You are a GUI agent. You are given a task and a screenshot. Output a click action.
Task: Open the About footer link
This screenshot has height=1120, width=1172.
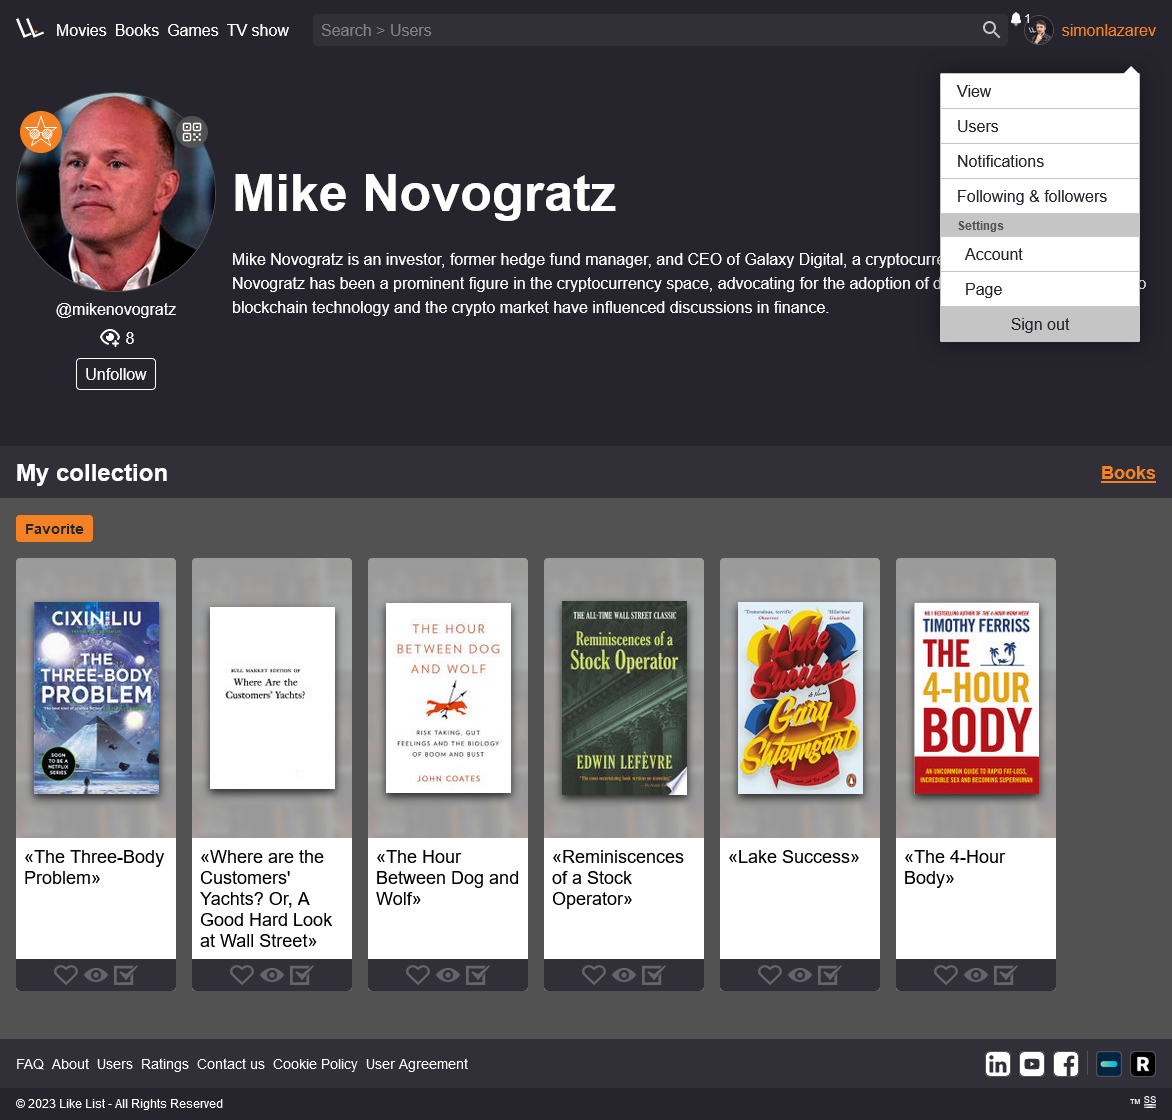coord(70,1064)
